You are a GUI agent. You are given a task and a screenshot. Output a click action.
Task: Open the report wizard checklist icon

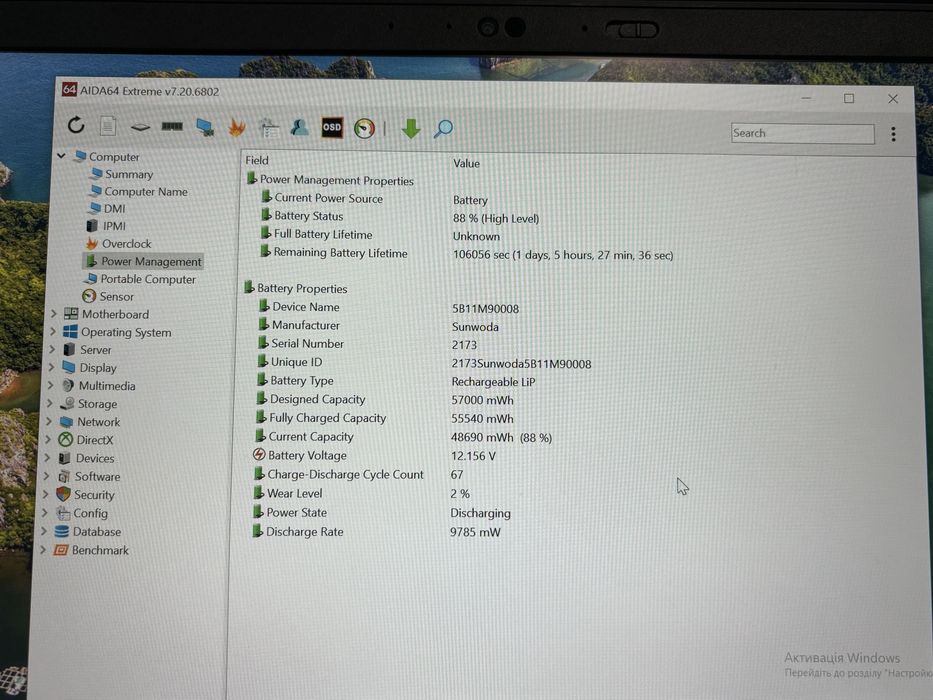click(x=269, y=128)
